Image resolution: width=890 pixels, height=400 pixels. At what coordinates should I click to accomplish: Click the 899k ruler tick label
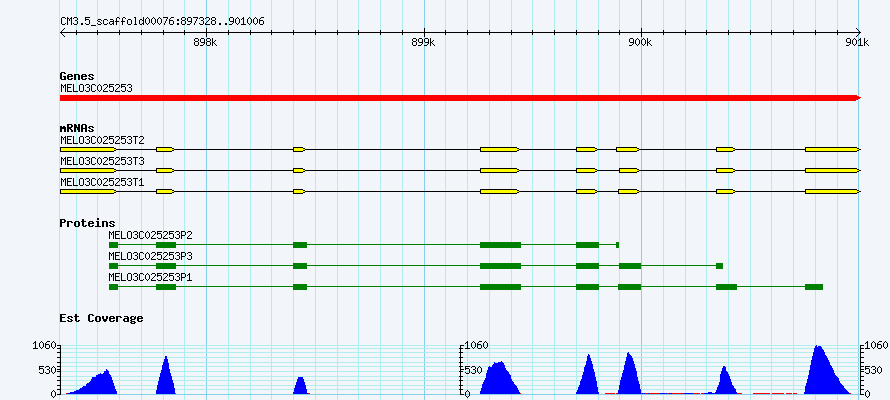click(423, 43)
